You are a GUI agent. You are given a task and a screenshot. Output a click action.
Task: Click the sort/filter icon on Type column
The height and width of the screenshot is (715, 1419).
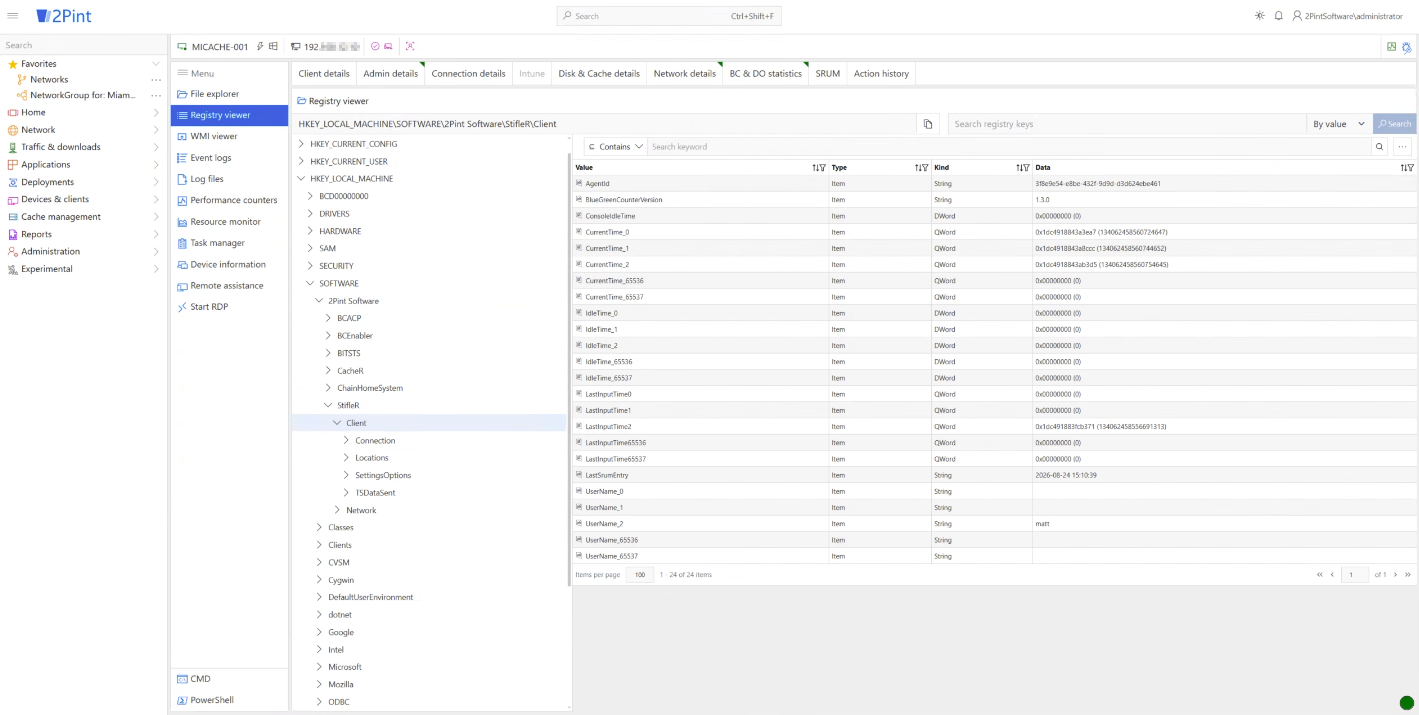pos(921,168)
